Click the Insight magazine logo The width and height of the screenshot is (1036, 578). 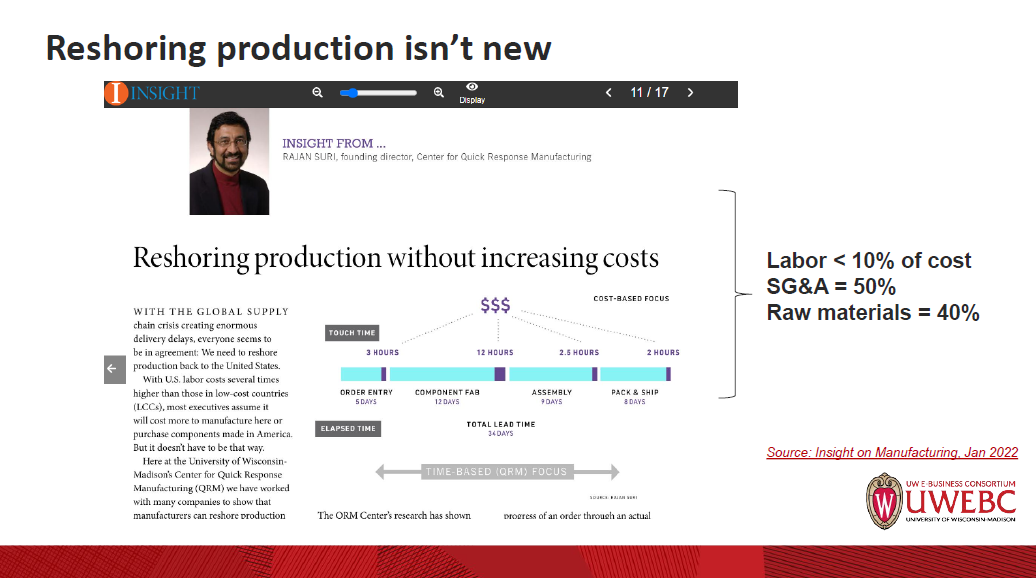coord(152,93)
